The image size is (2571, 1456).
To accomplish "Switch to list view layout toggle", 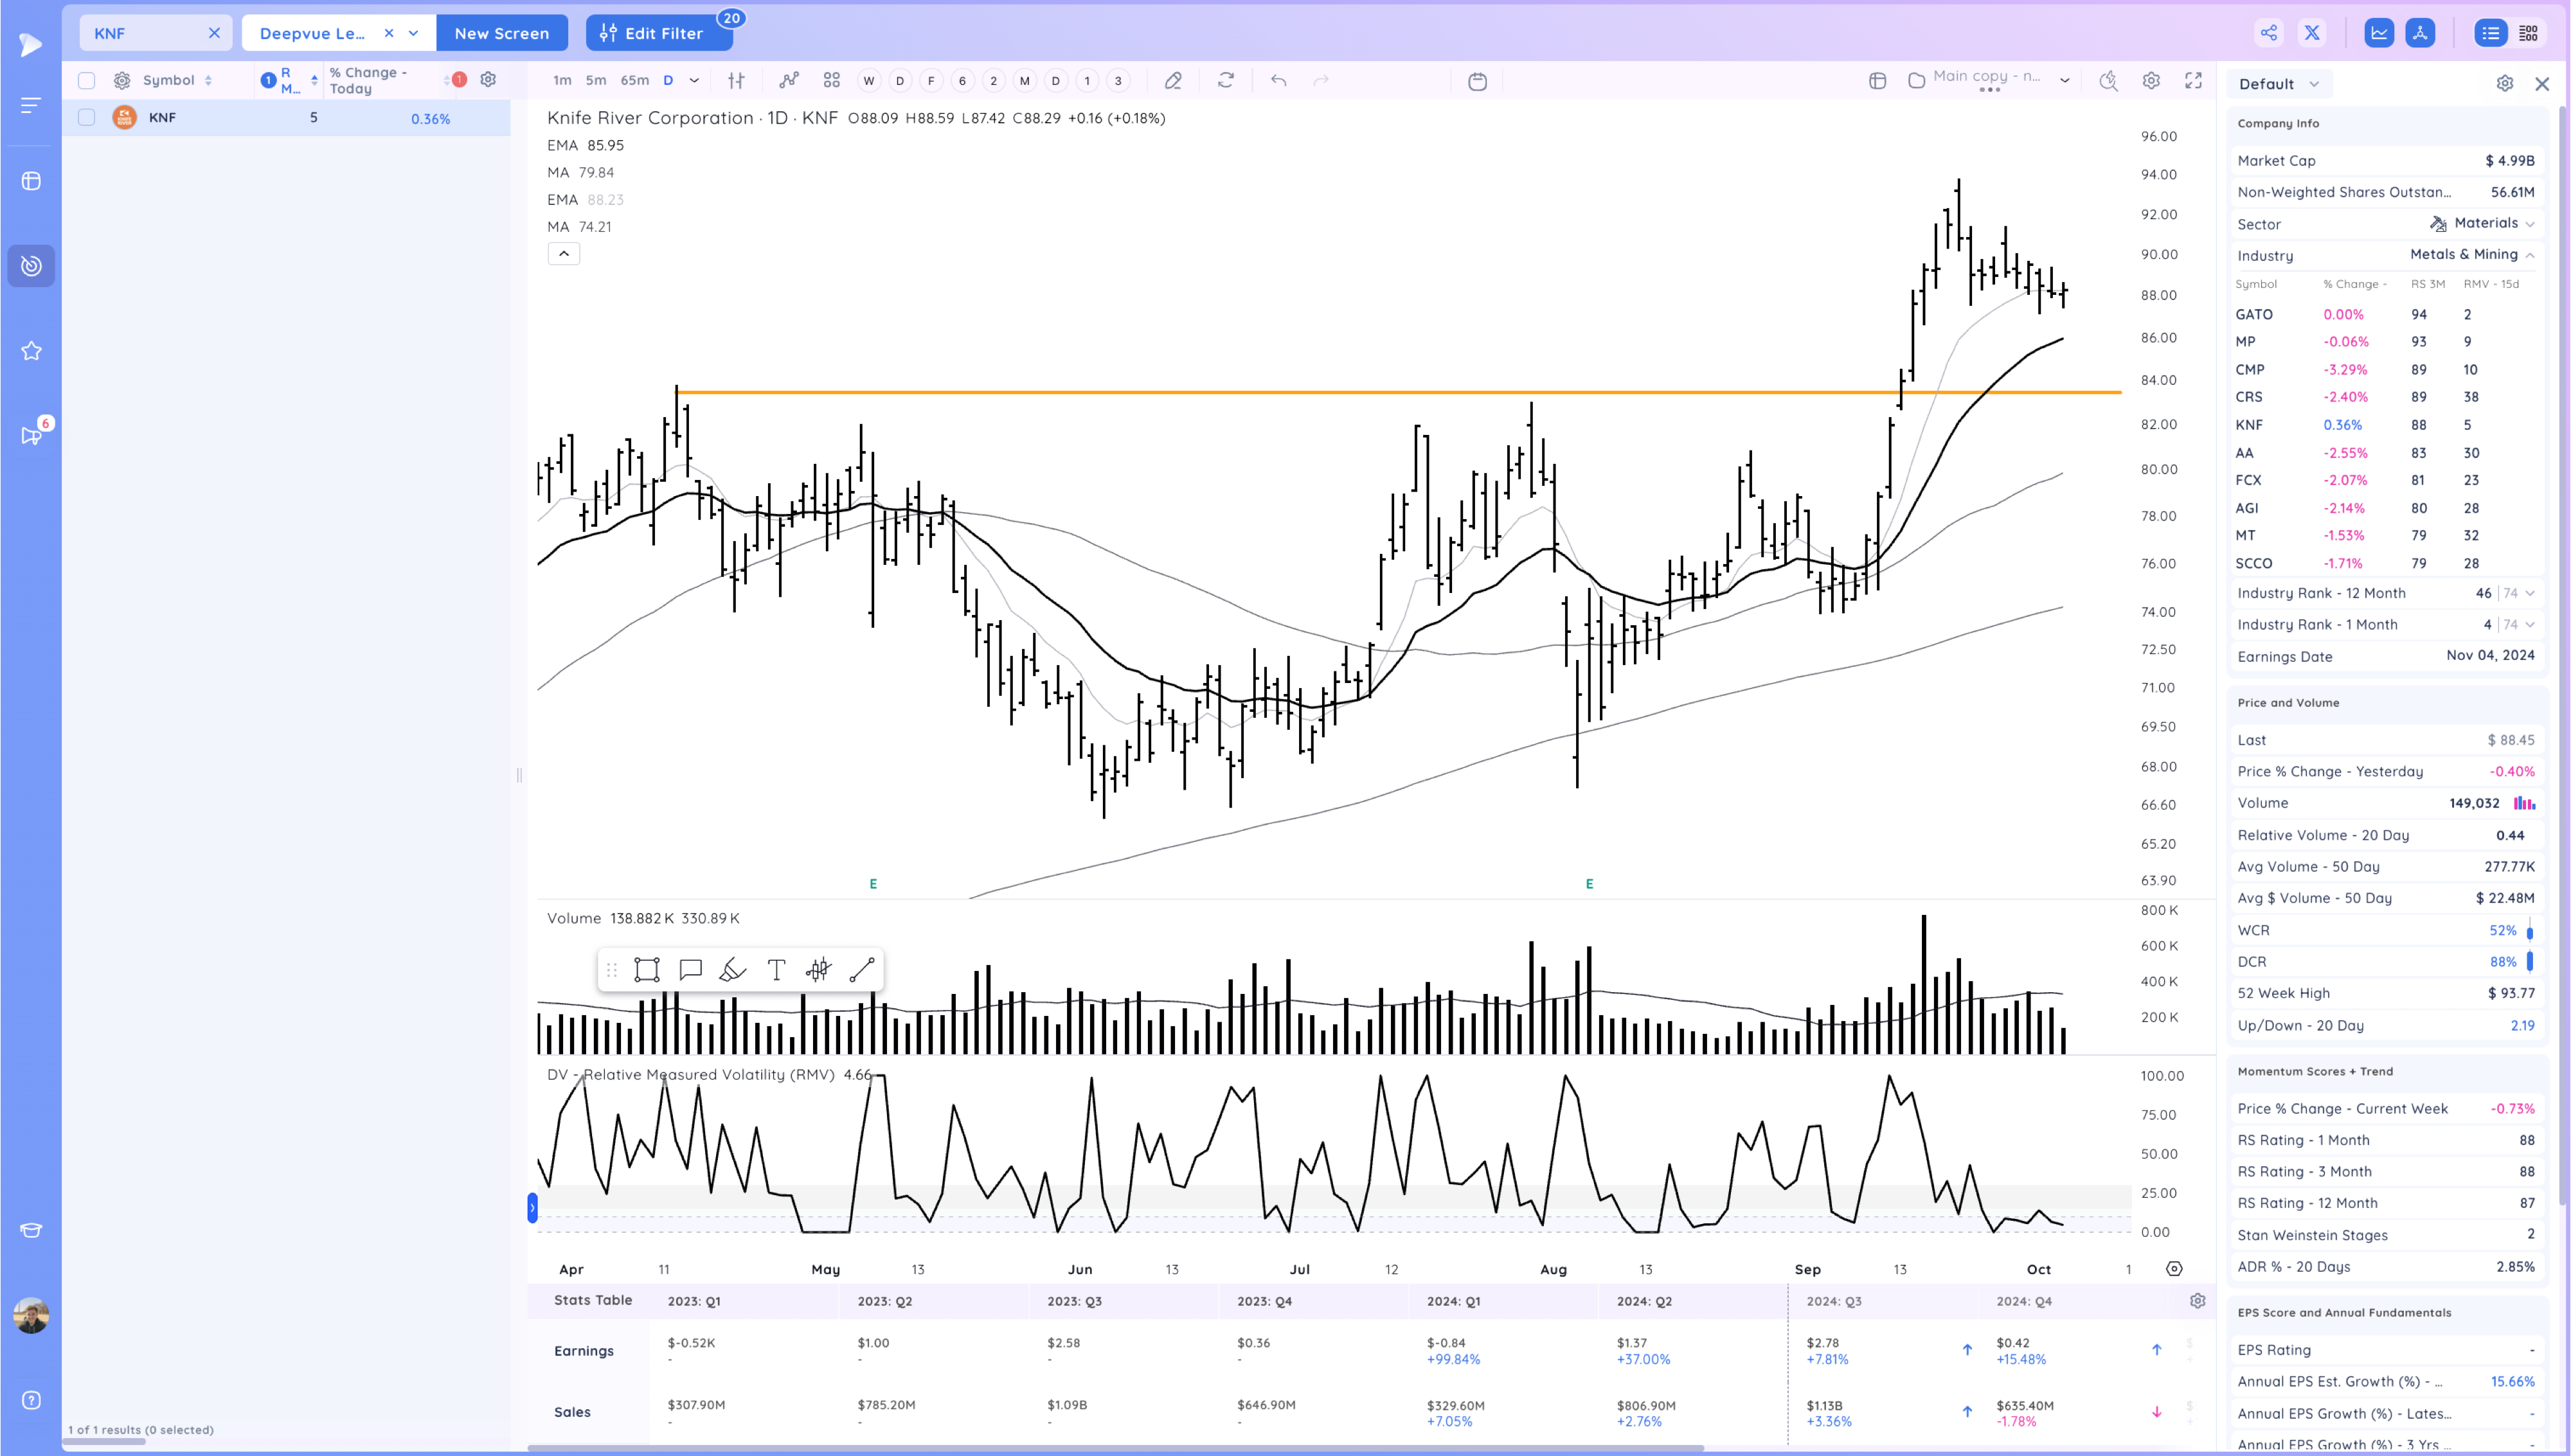I will [x=2490, y=33].
